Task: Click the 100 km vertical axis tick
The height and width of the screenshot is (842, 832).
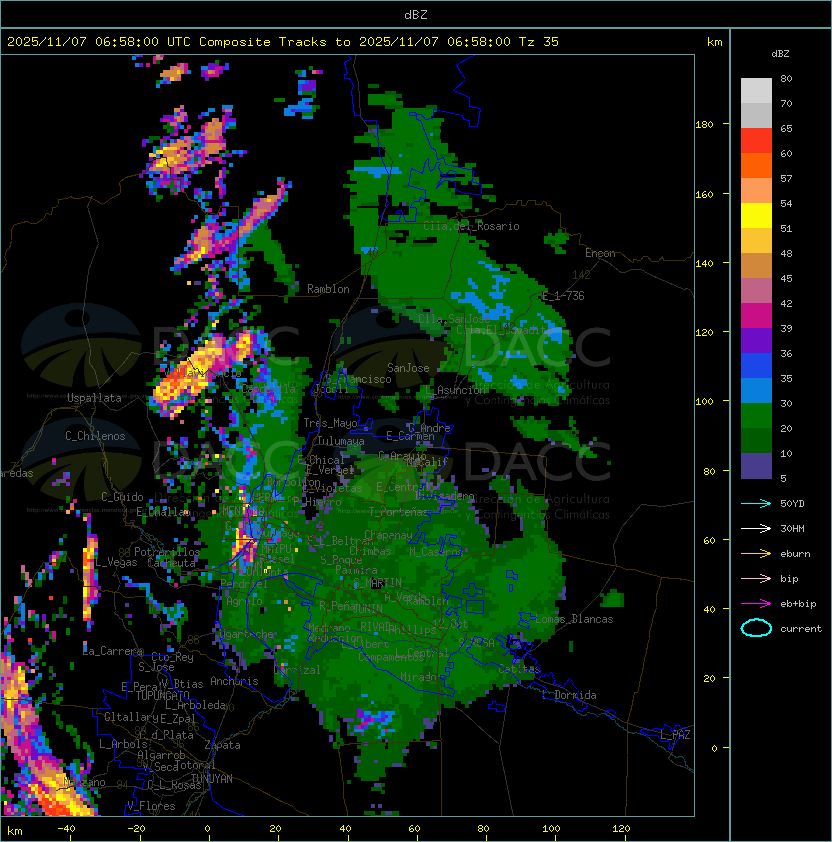Action: tap(704, 402)
